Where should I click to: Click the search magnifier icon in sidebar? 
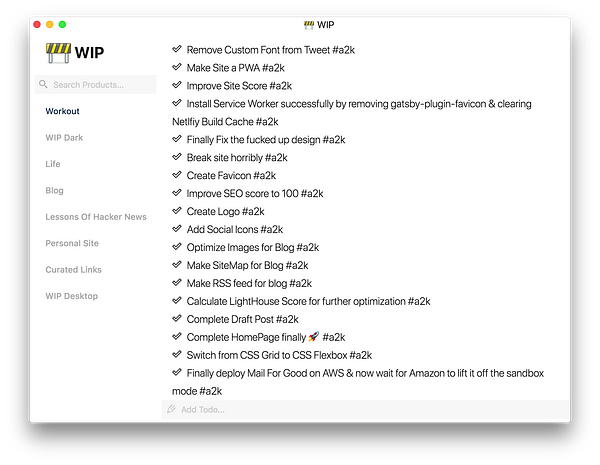pyautogui.click(x=44, y=85)
